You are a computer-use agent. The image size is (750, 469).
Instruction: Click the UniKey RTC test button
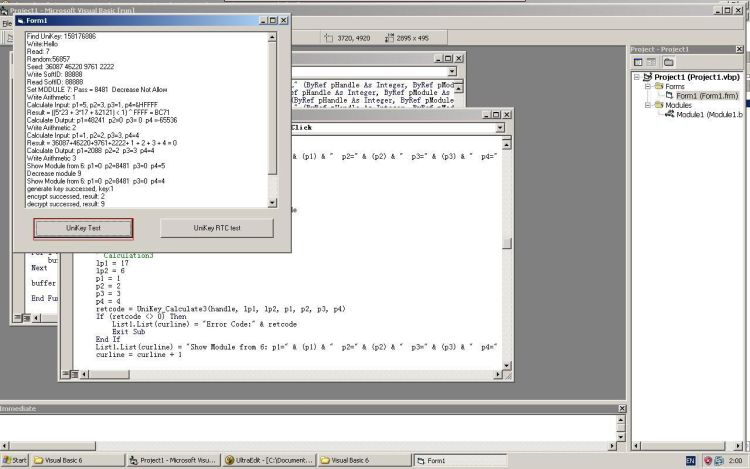pyautogui.click(x=217, y=228)
